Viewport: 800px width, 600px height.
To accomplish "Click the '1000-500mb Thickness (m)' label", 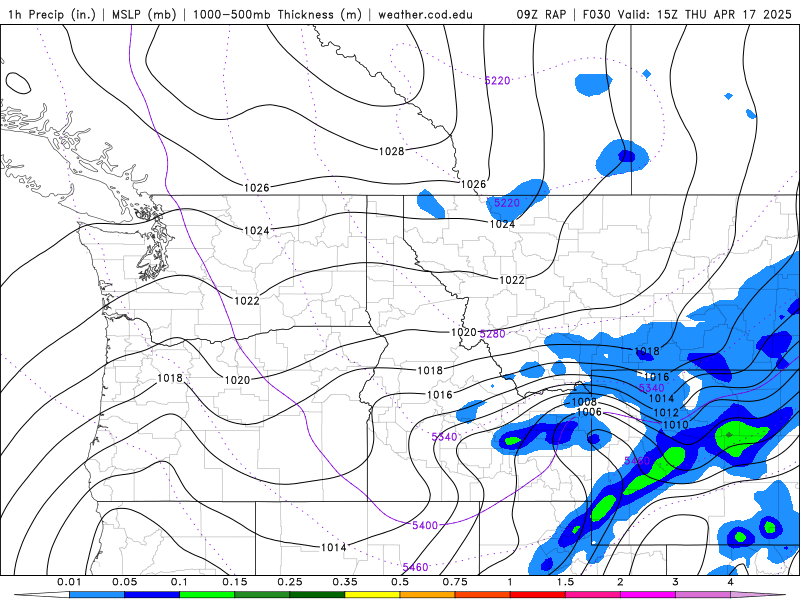I will pos(277,15).
